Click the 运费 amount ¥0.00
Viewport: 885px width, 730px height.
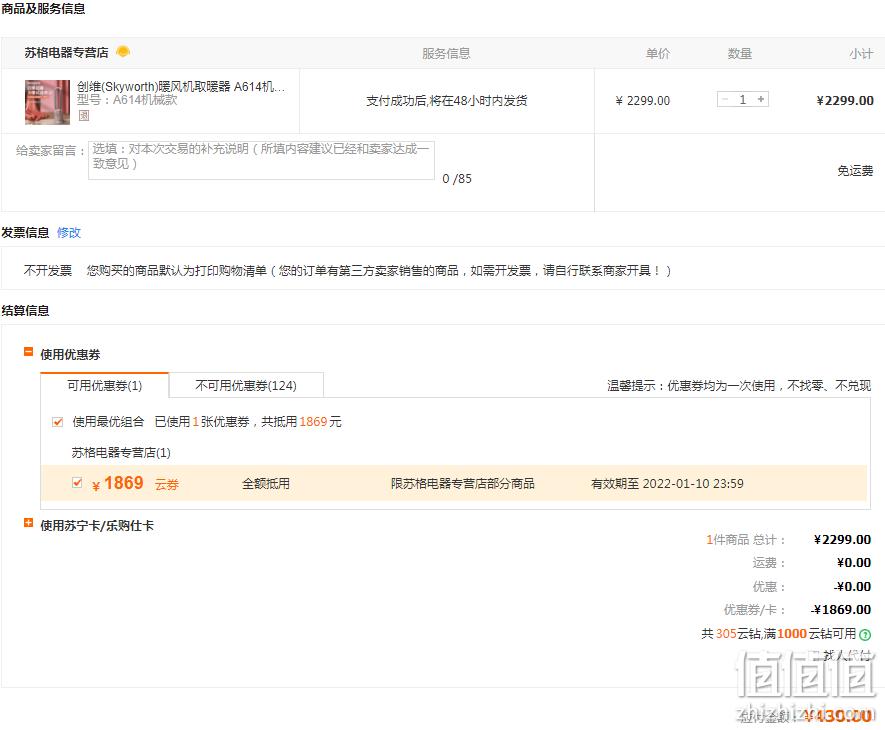853,563
